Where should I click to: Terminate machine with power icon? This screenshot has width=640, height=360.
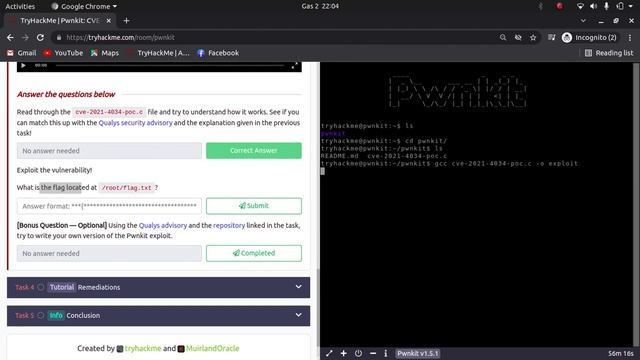coord(358,353)
